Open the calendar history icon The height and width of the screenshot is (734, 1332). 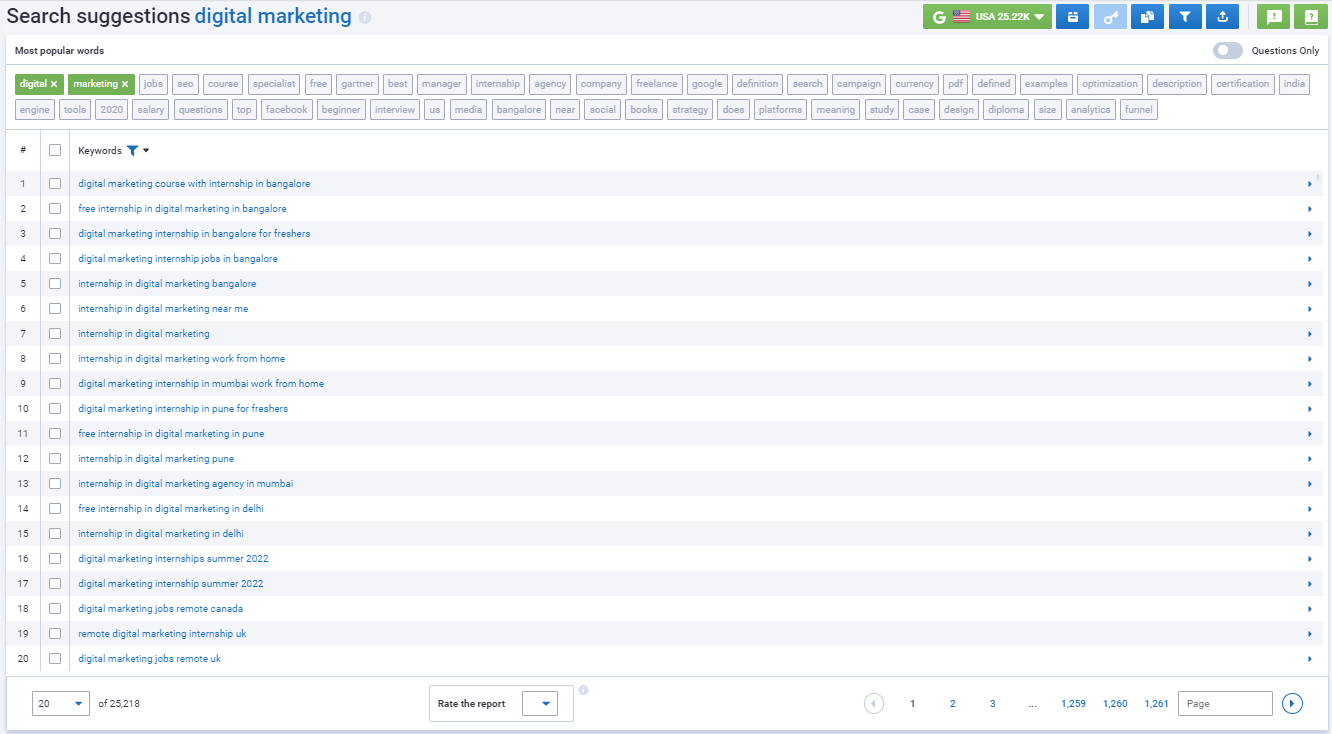[x=1072, y=16]
